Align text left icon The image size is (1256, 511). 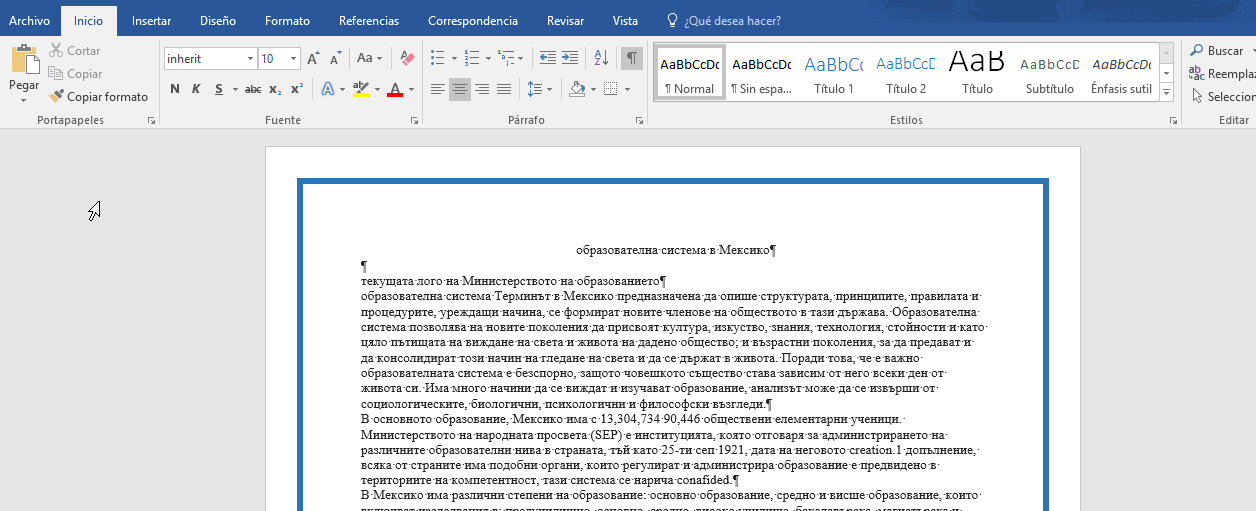pyautogui.click(x=437, y=89)
